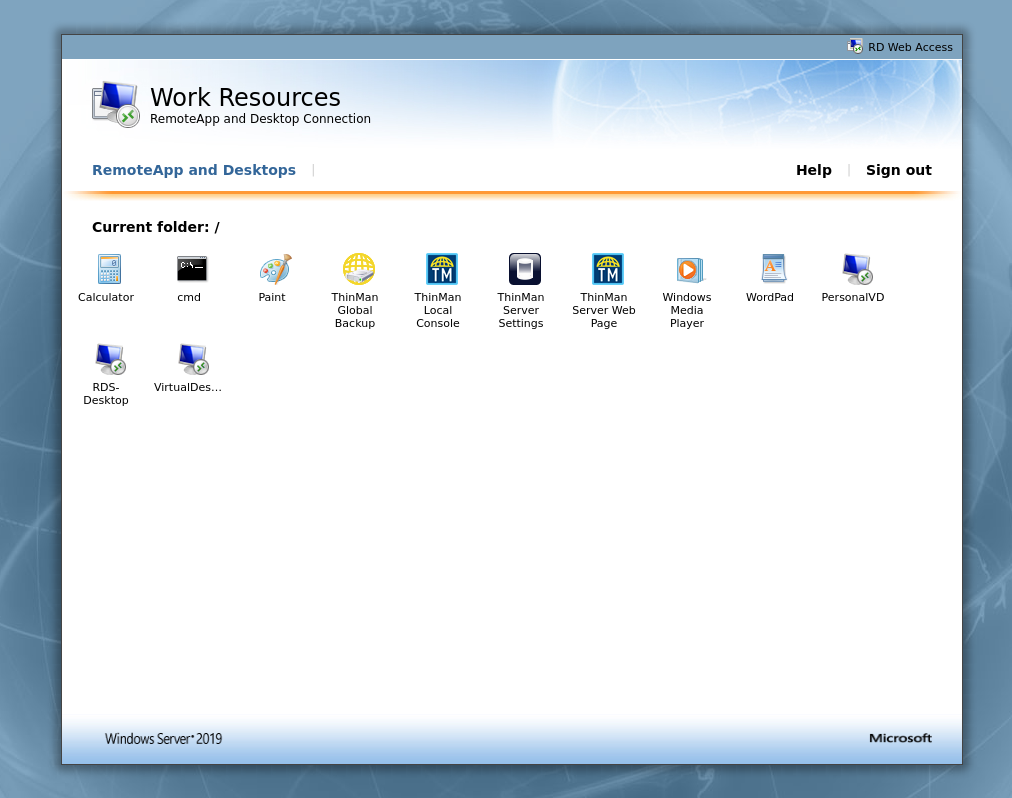1012x798 pixels.
Task: Open the VirtualDes... desktop icon
Action: [x=192, y=359]
